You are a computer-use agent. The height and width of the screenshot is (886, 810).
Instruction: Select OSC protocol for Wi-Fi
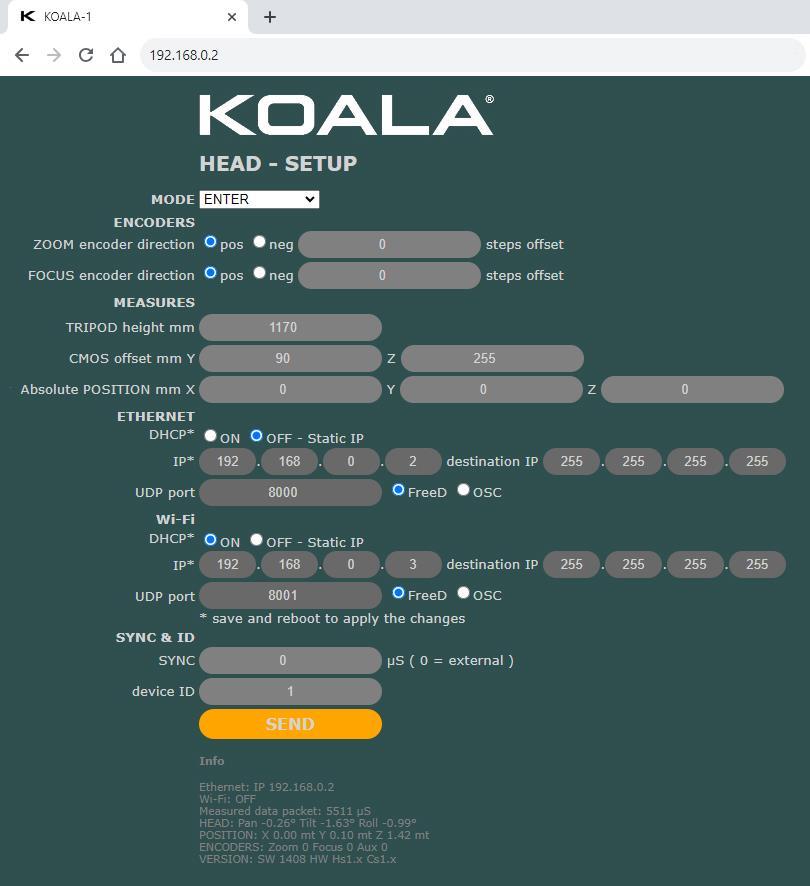point(464,593)
